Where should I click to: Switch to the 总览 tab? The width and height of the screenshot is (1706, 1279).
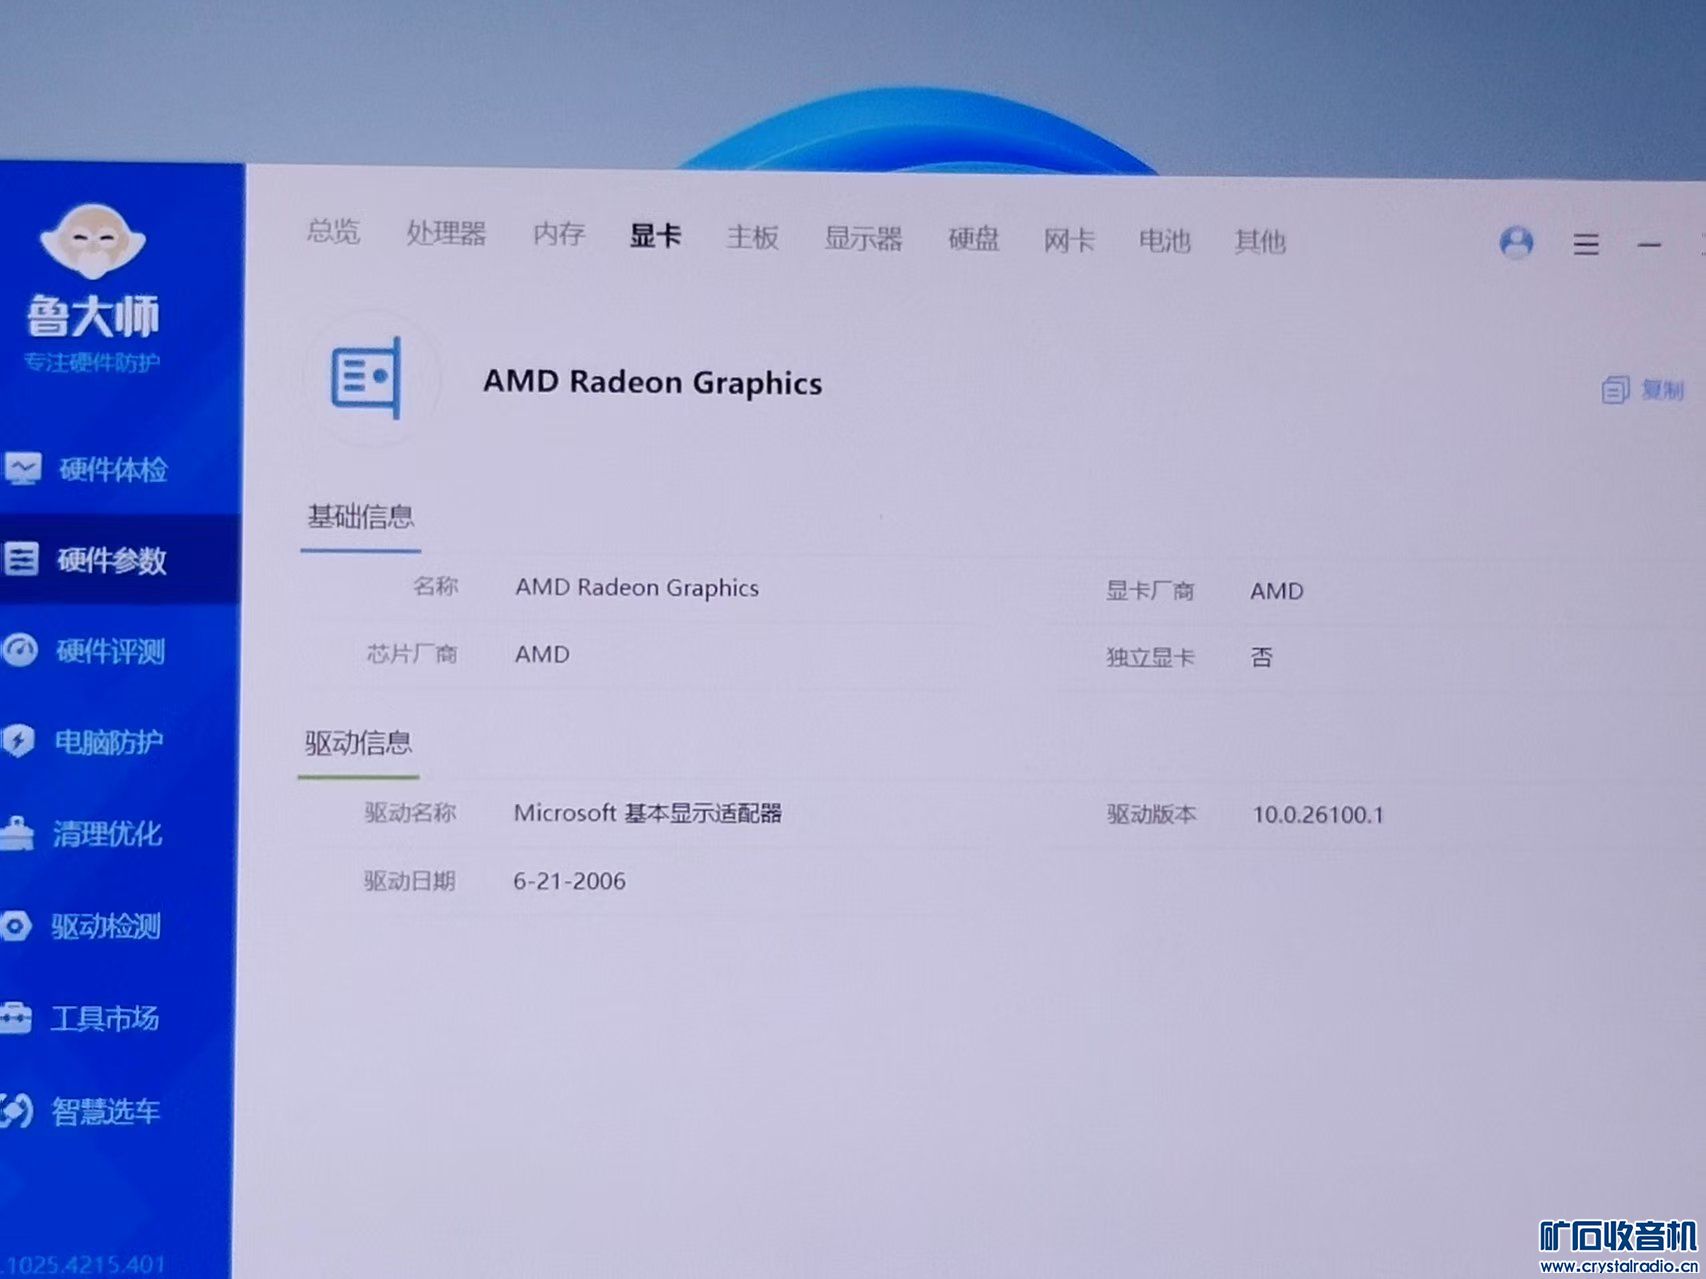pos(333,231)
